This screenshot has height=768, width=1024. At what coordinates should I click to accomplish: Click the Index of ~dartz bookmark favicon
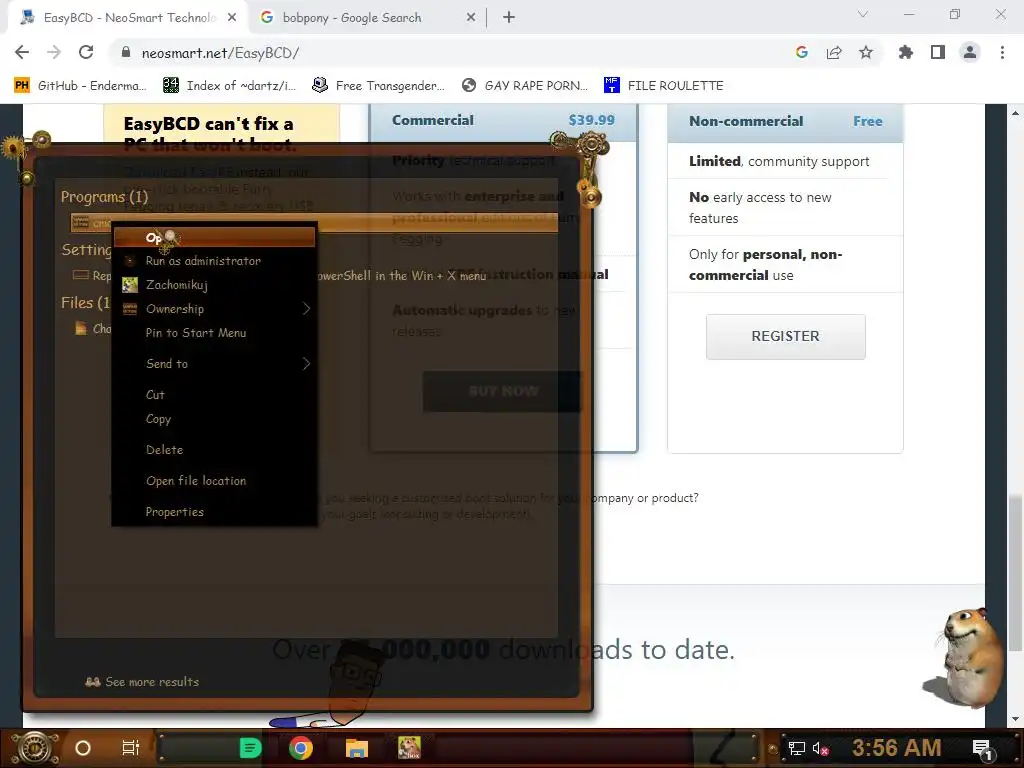click(x=170, y=85)
